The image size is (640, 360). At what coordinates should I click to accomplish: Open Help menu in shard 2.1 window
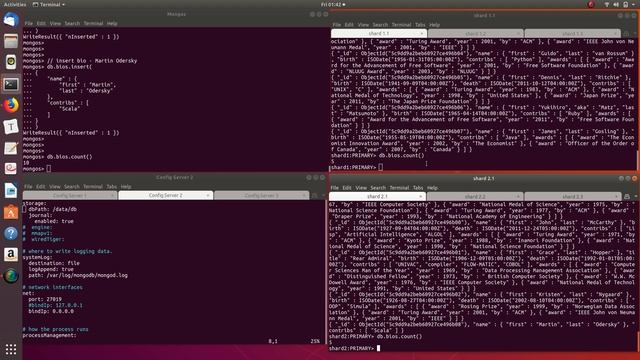pos(432,188)
